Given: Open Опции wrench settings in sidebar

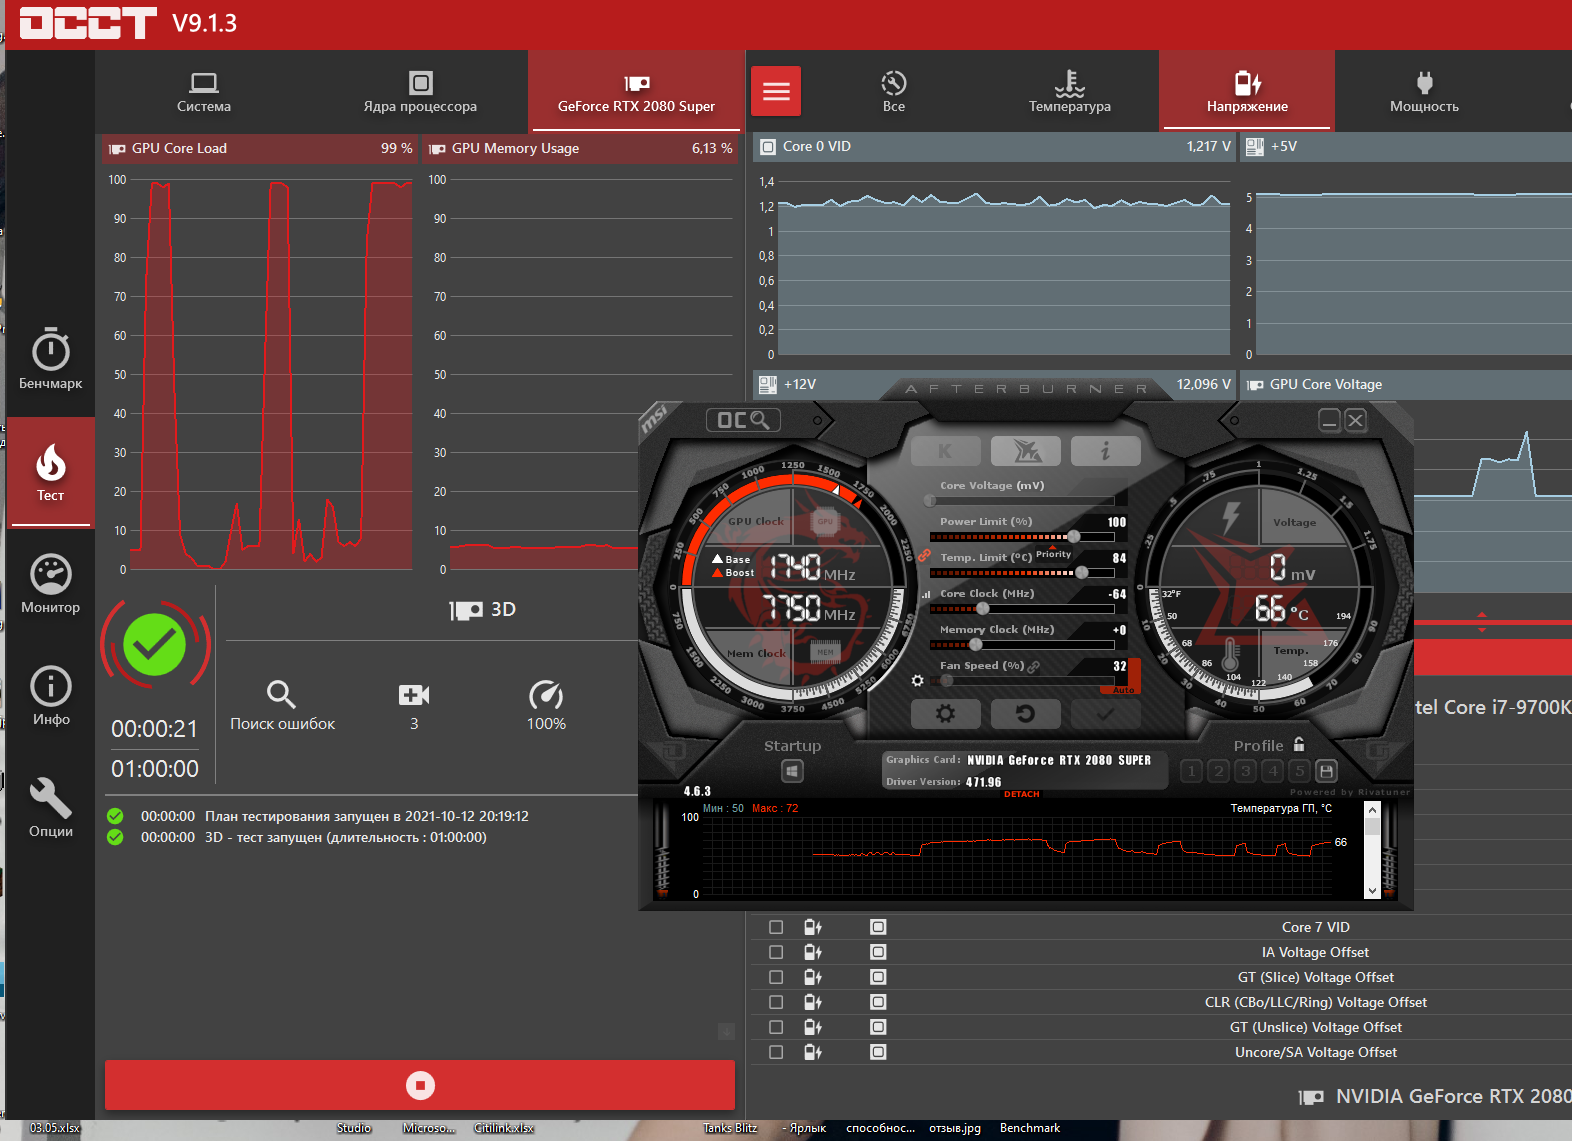Looking at the screenshot, I should [51, 808].
